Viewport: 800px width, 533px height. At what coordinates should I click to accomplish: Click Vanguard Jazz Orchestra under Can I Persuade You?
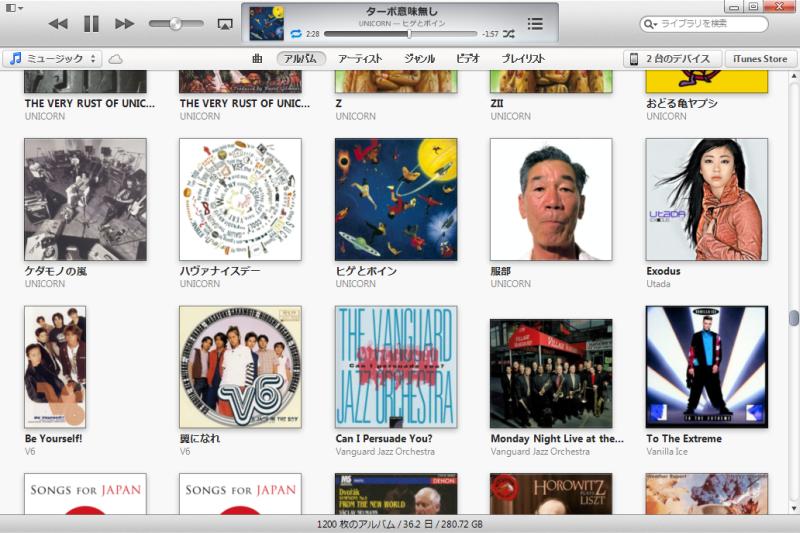pyautogui.click(x=385, y=451)
